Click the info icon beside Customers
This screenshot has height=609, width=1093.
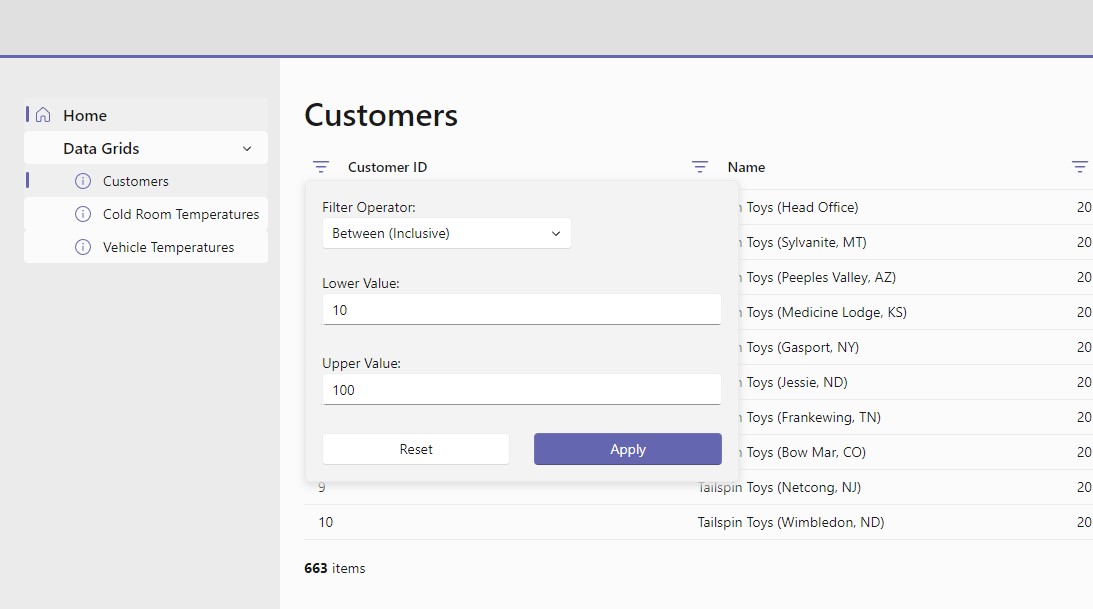coord(83,181)
